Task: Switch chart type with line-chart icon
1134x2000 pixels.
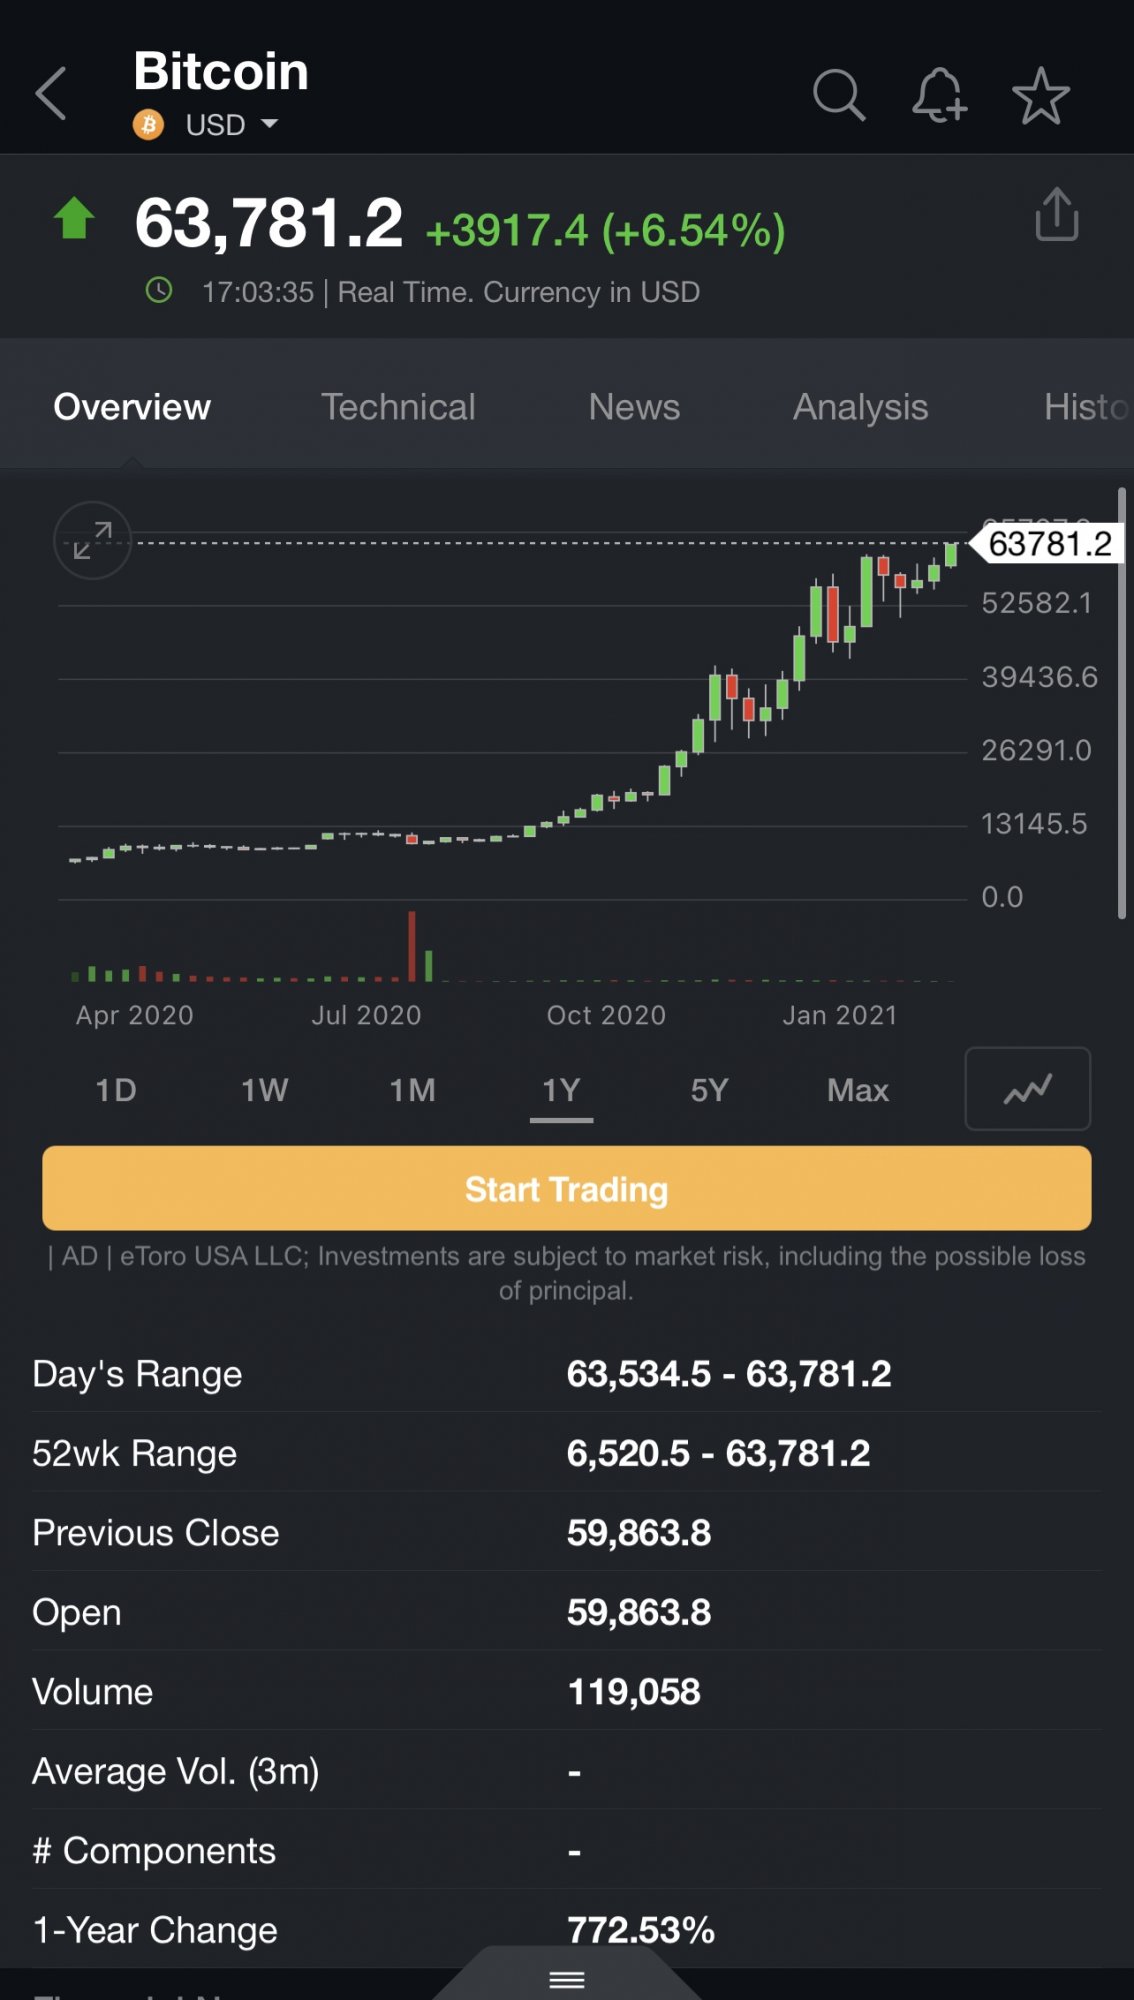Action: tap(1027, 1089)
